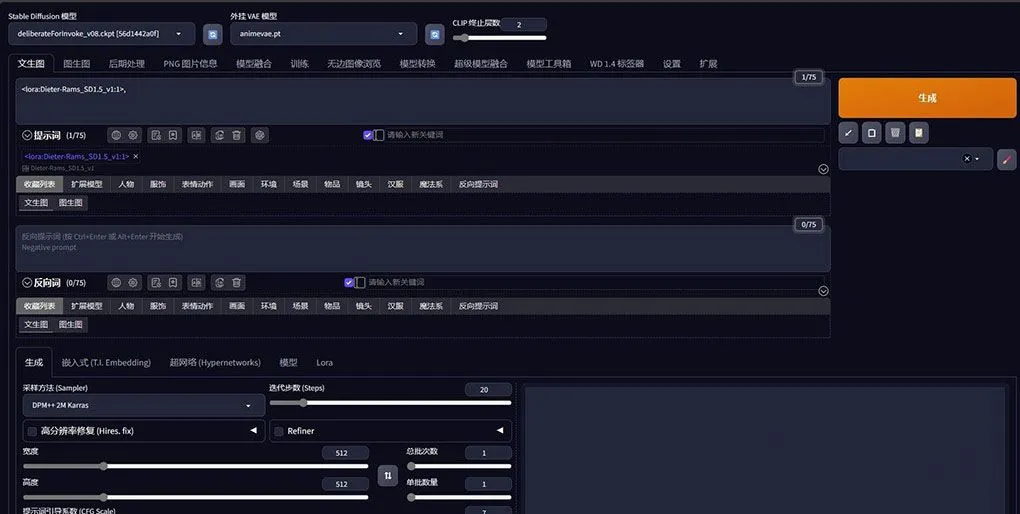Refresh the Stable Diffusion checkpoint list

213,34
